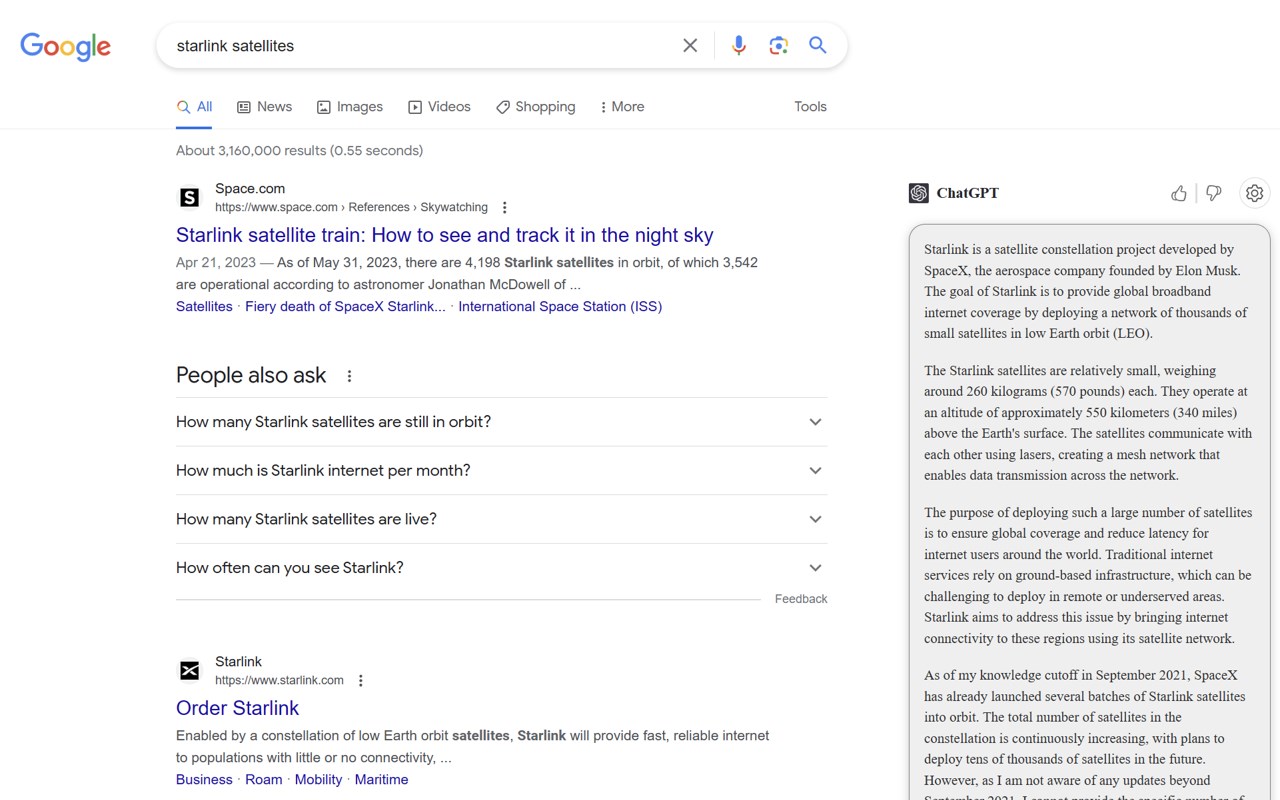Click the magnifier search button
The image size is (1280, 800).
[818, 46]
